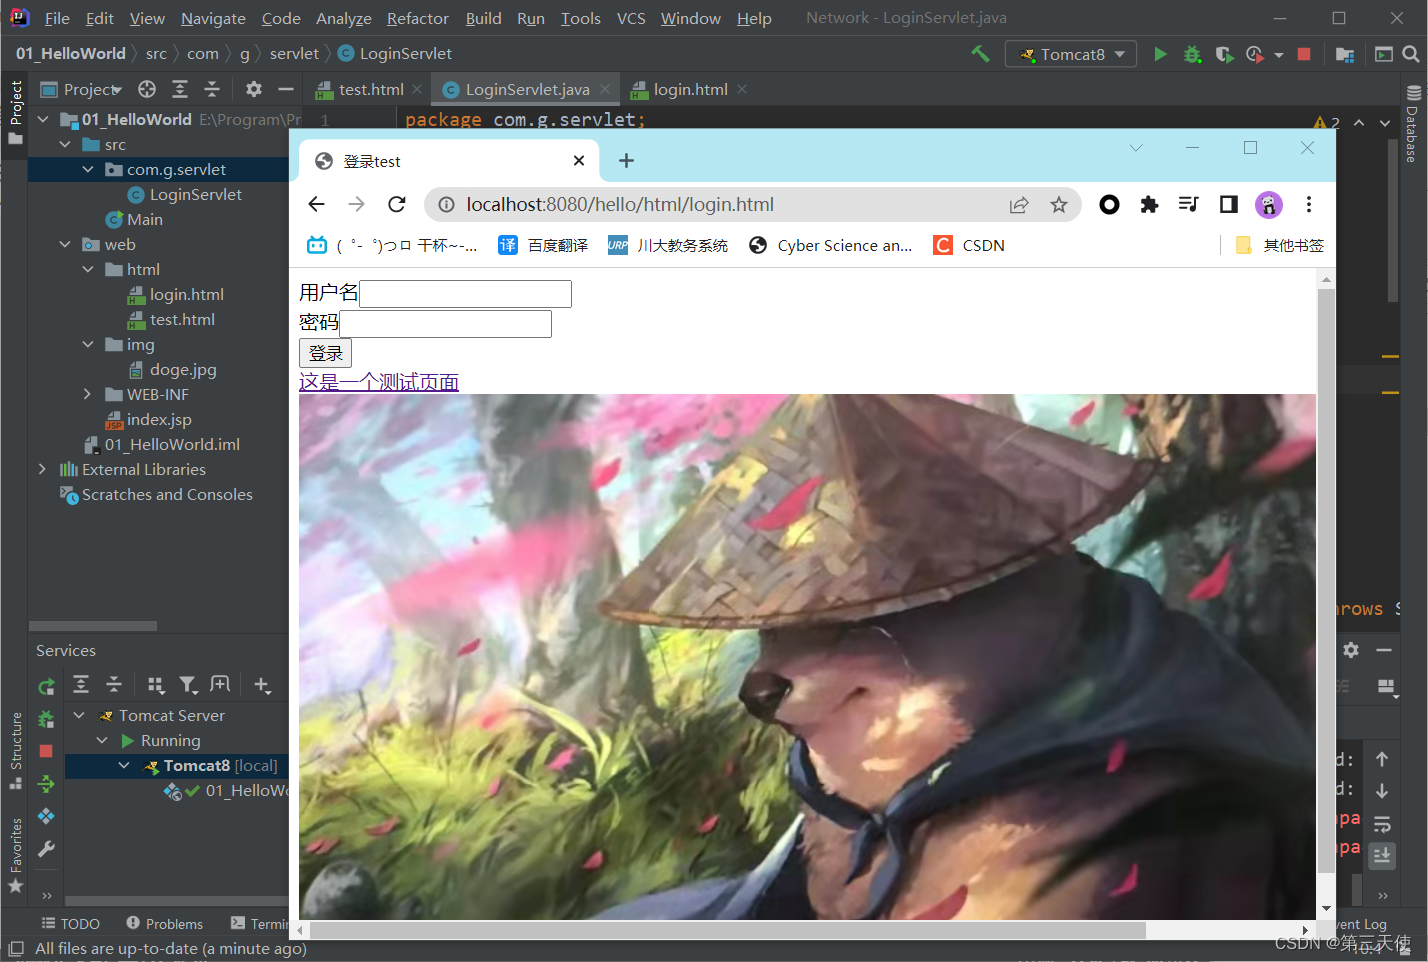Follow the 这是一个测试页面 link
This screenshot has height=962, width=1428.
[379, 381]
